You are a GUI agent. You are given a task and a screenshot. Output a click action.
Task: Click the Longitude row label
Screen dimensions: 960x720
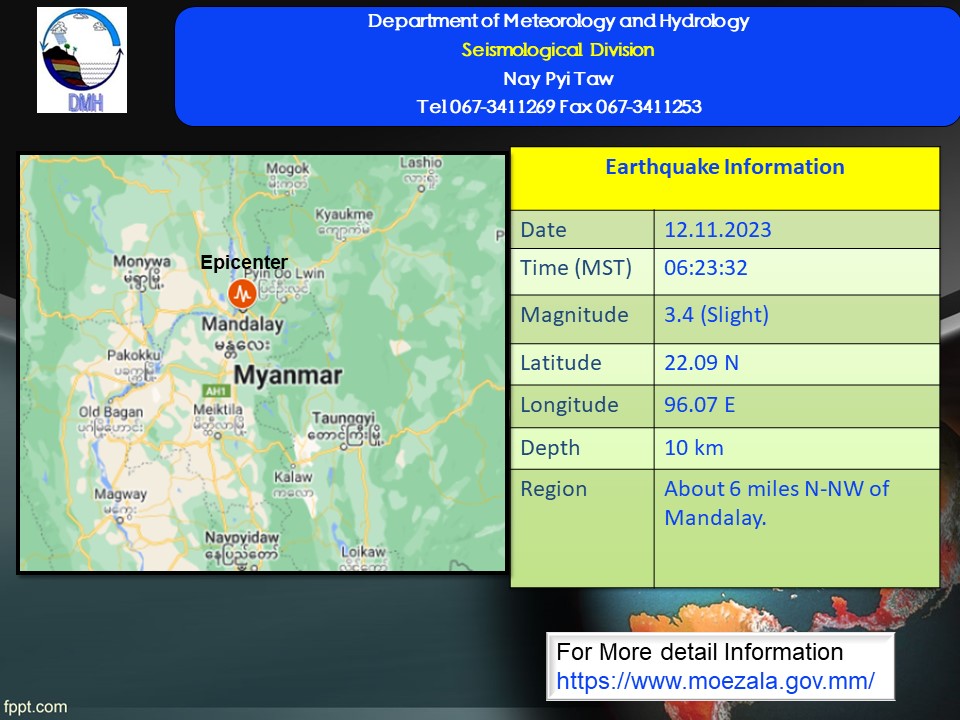tap(569, 405)
